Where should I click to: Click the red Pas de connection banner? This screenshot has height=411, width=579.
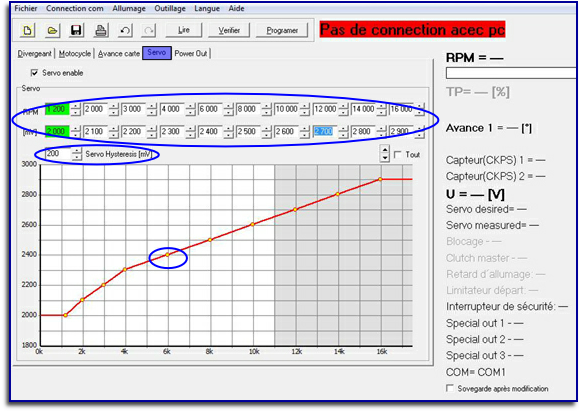coord(412,30)
